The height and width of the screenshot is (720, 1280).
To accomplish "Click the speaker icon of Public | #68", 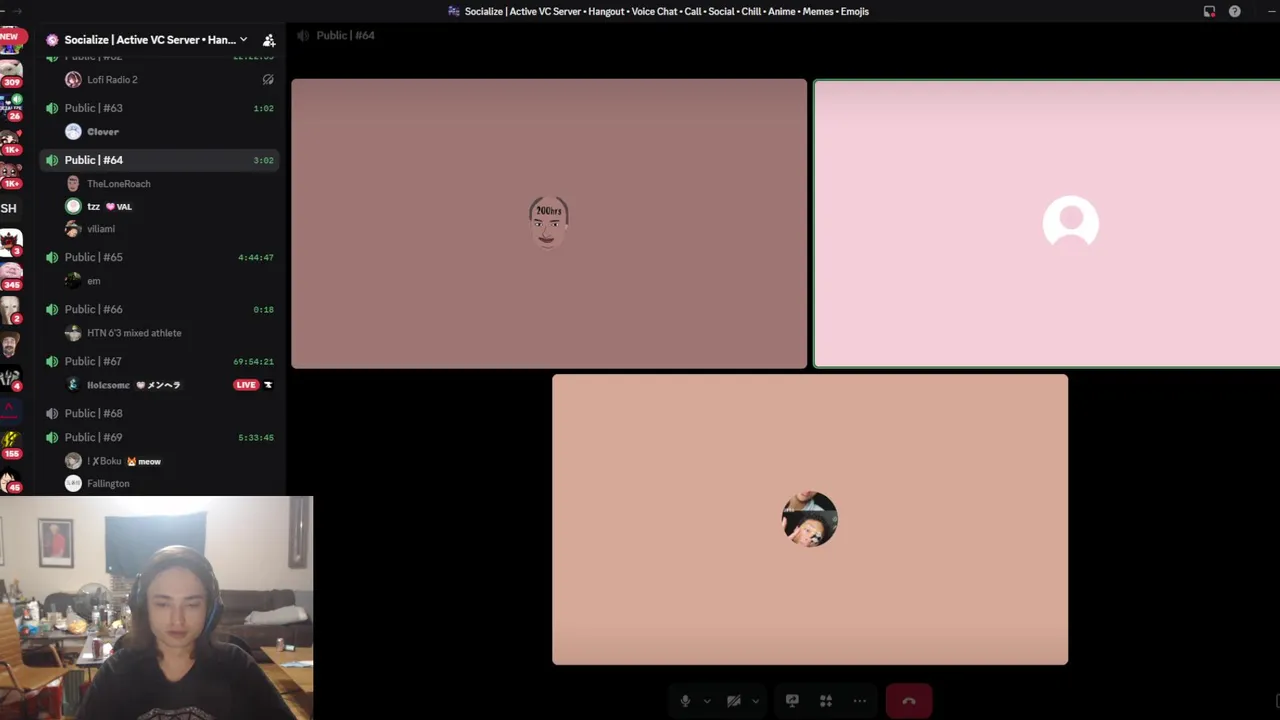I will (x=52, y=413).
